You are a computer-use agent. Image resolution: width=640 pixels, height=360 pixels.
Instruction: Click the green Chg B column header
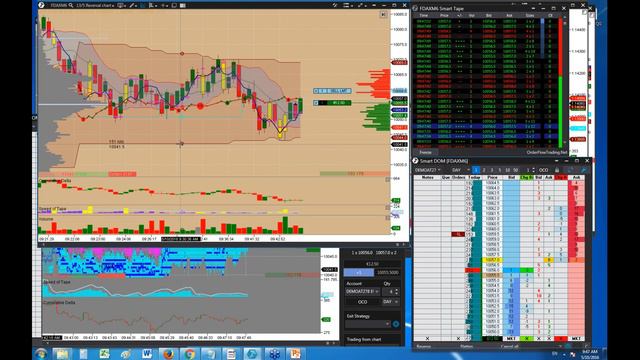point(527,178)
